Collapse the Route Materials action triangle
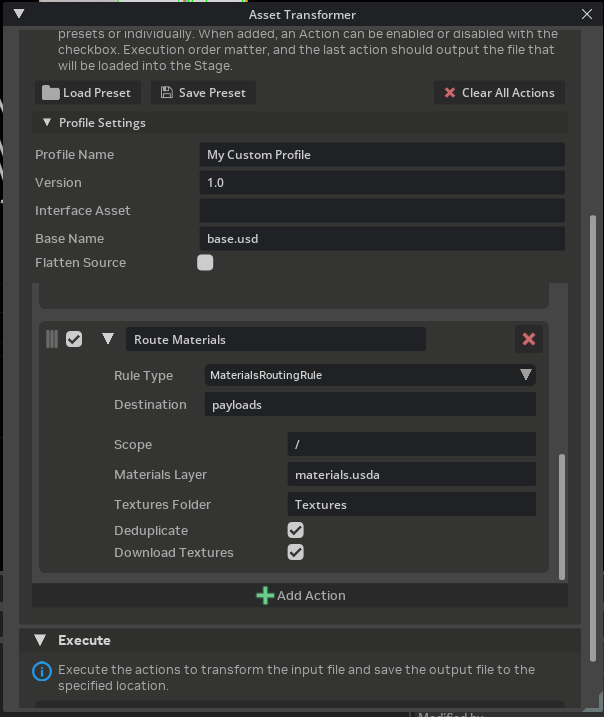The height and width of the screenshot is (717, 604). click(x=108, y=339)
